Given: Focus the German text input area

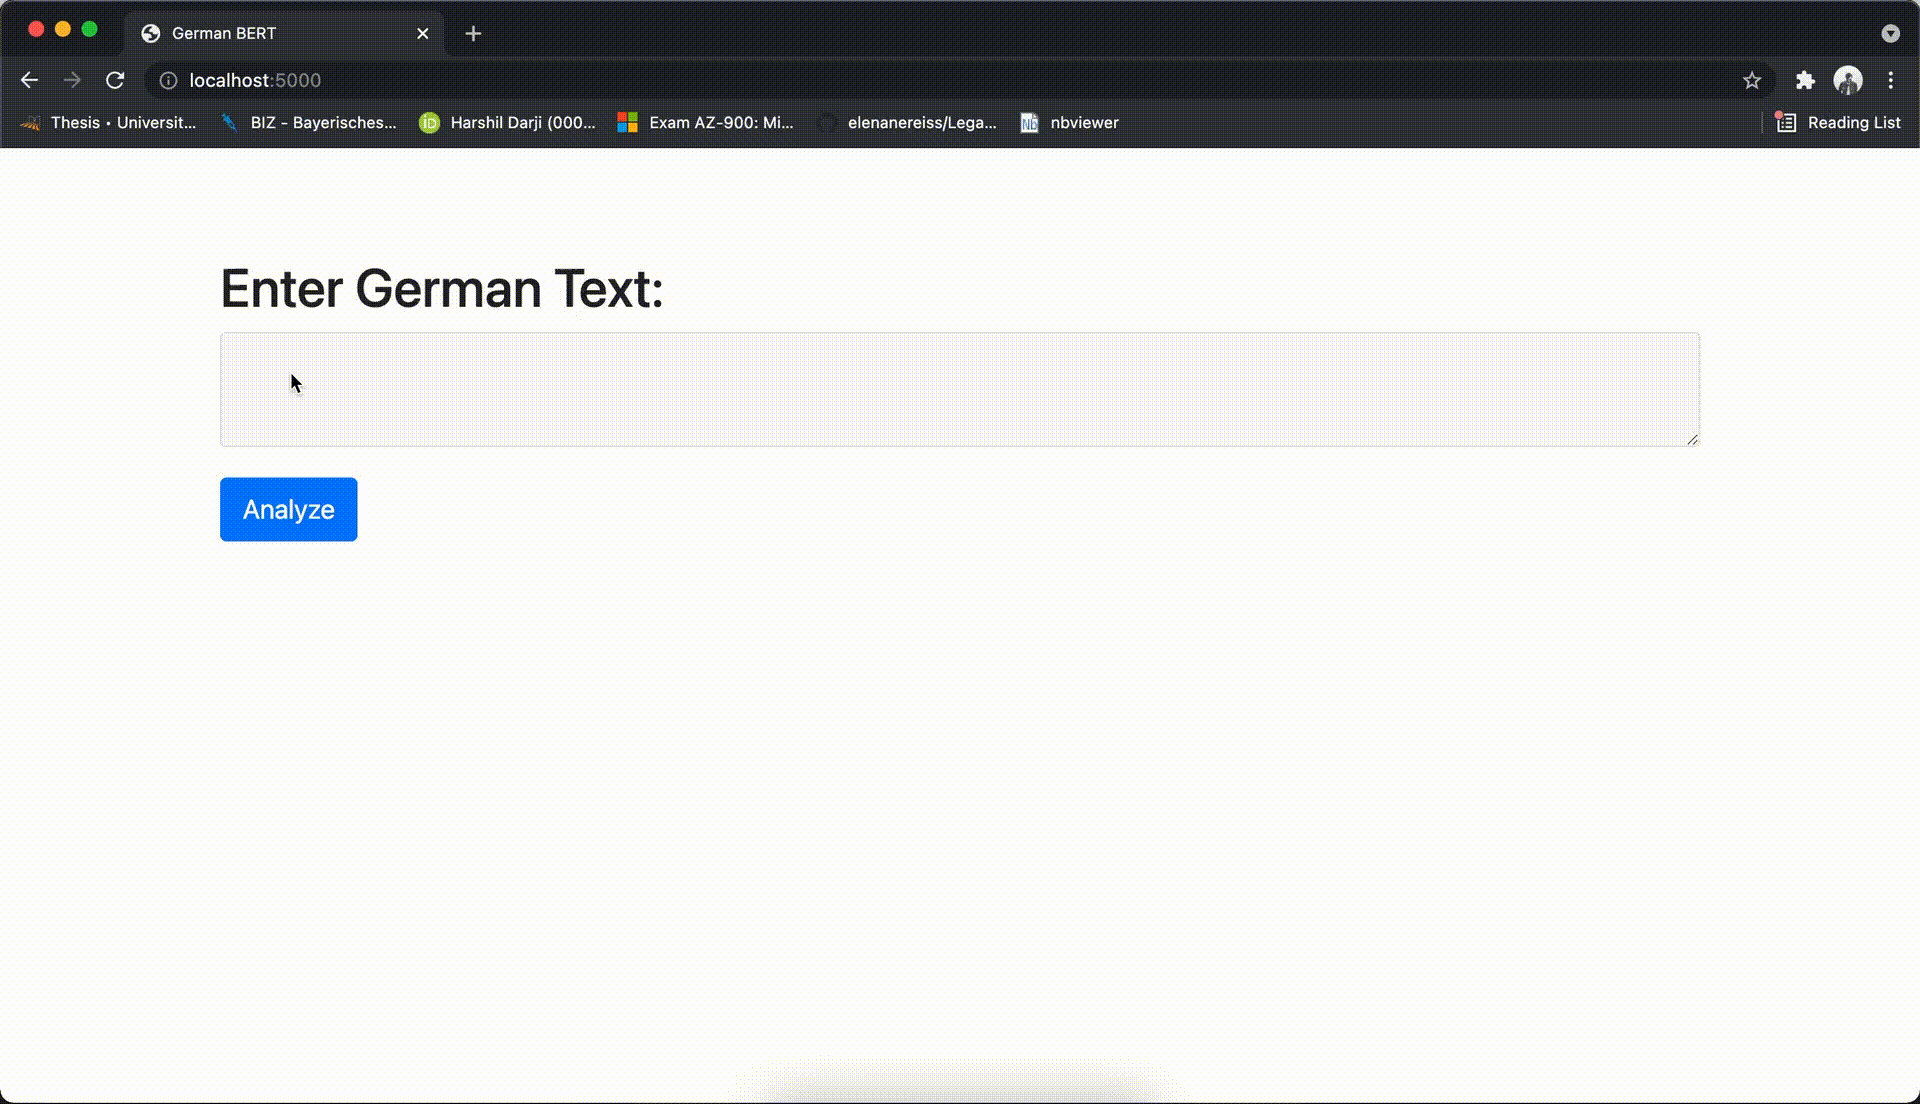Looking at the screenshot, I should tap(958, 389).
